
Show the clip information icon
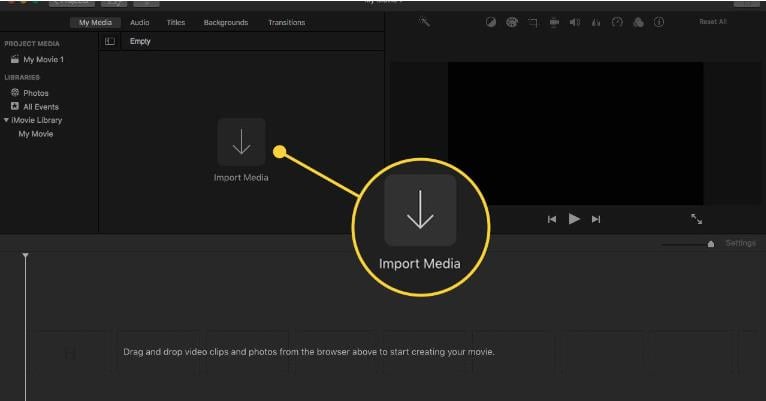659,22
